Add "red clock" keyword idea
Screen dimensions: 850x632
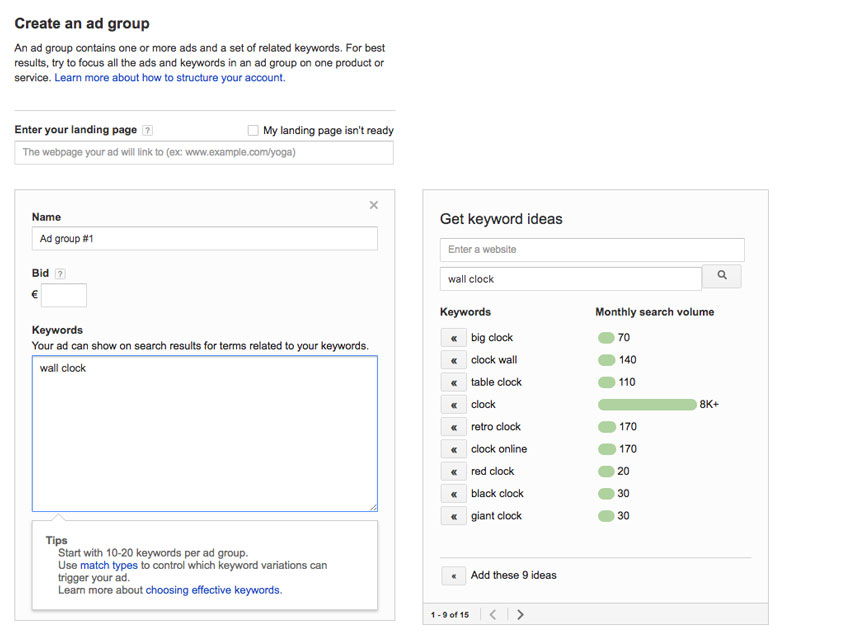[453, 470]
